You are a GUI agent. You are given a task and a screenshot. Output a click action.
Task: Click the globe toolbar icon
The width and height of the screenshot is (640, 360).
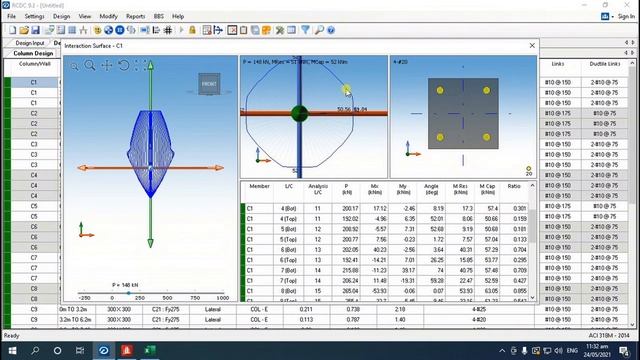pos(108,30)
